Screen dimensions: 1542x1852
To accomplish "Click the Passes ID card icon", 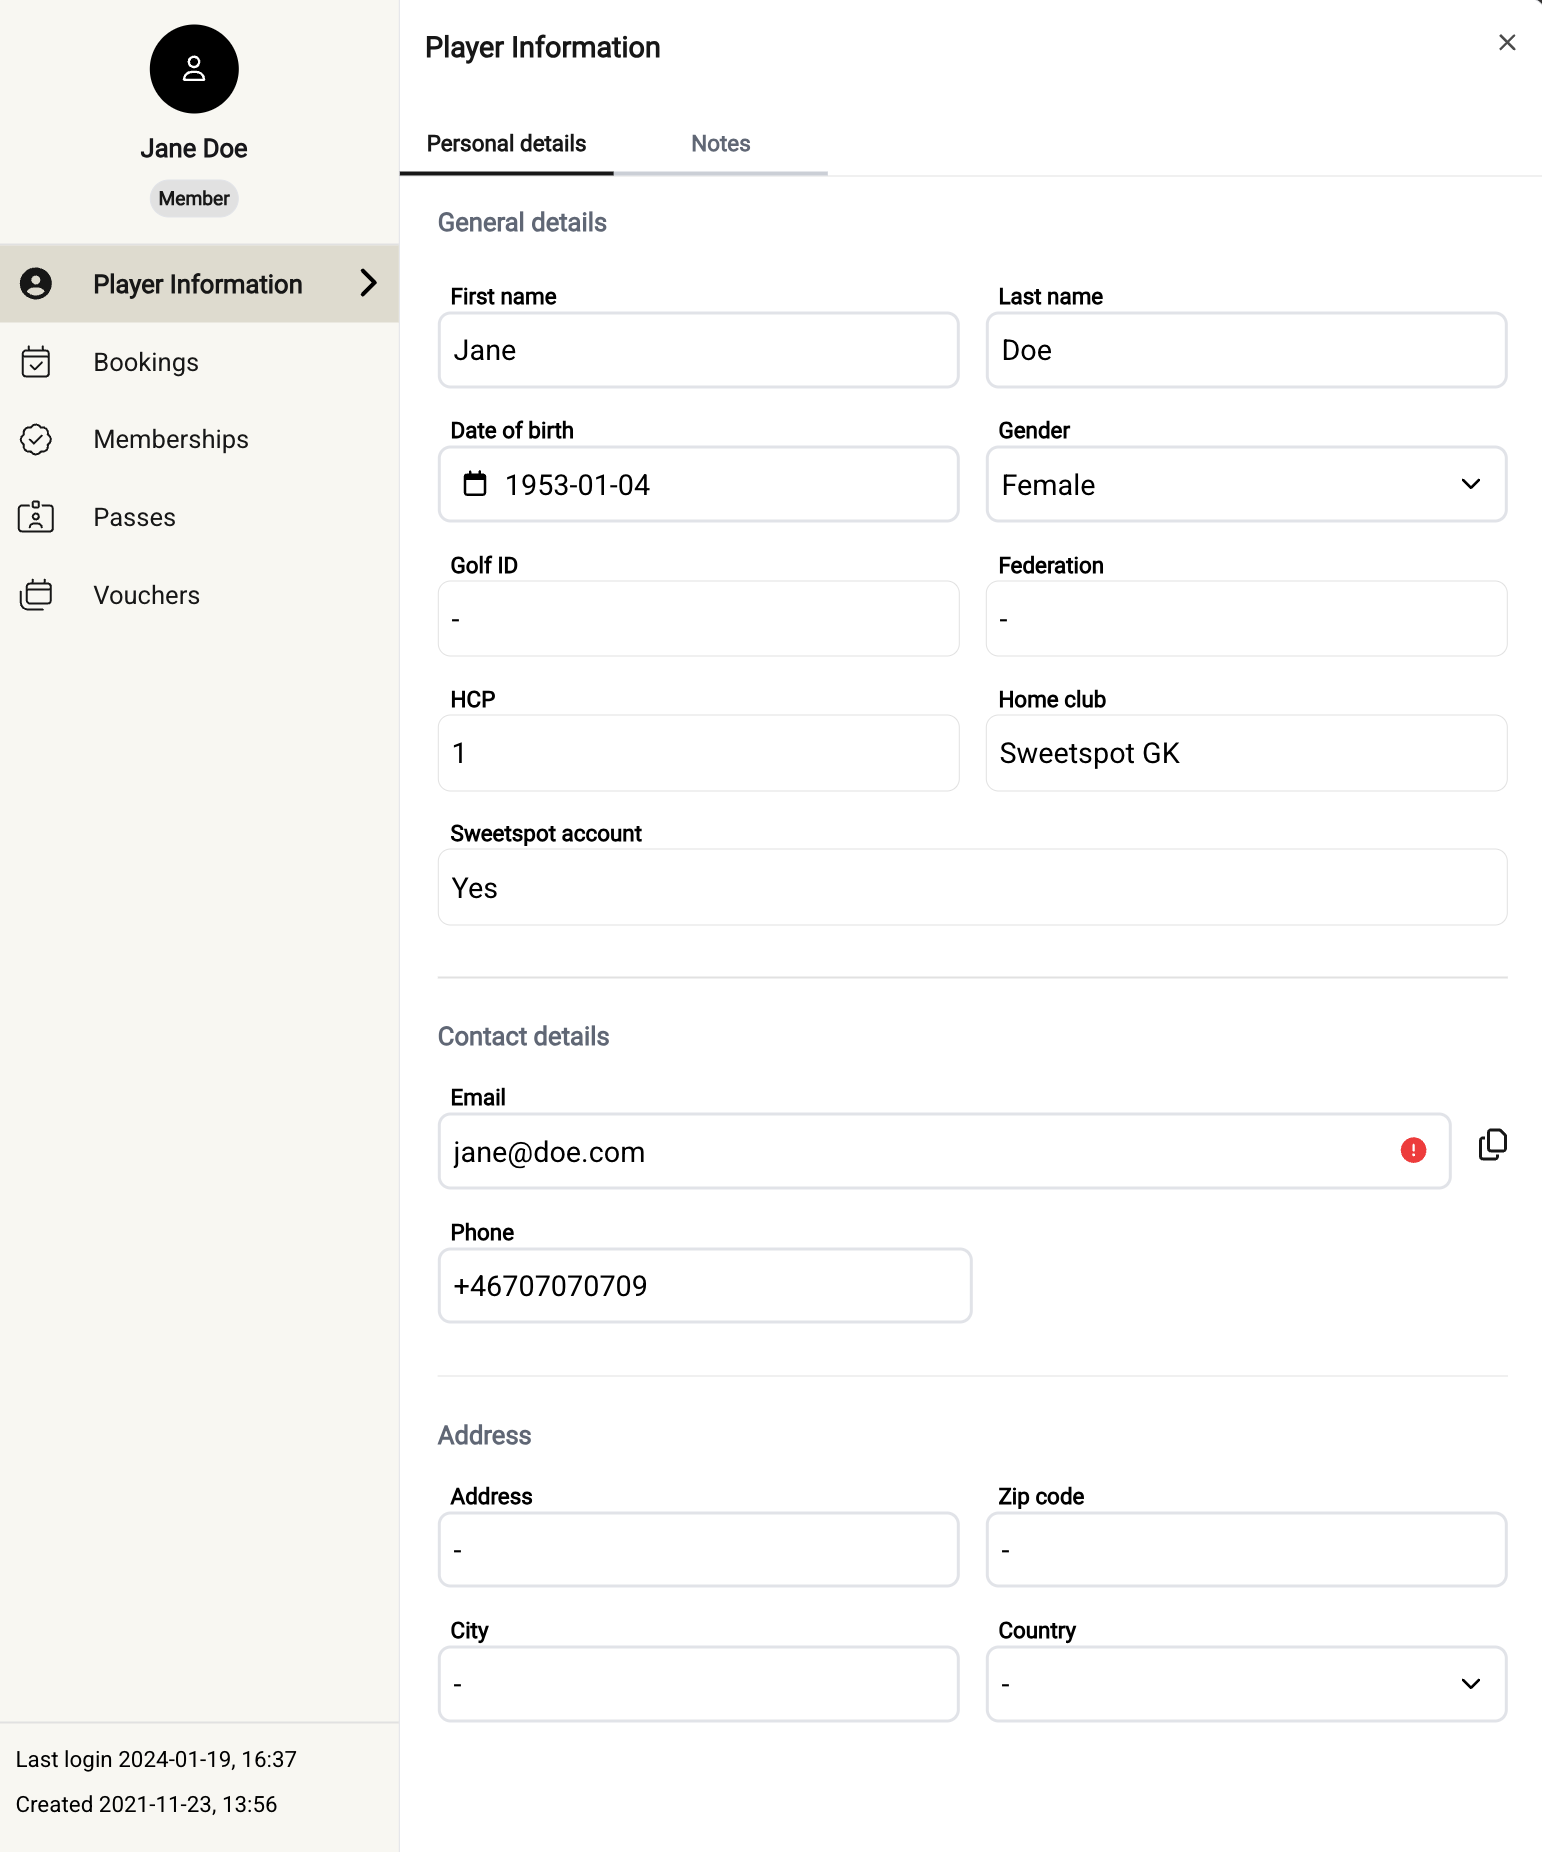I will tap(36, 517).
